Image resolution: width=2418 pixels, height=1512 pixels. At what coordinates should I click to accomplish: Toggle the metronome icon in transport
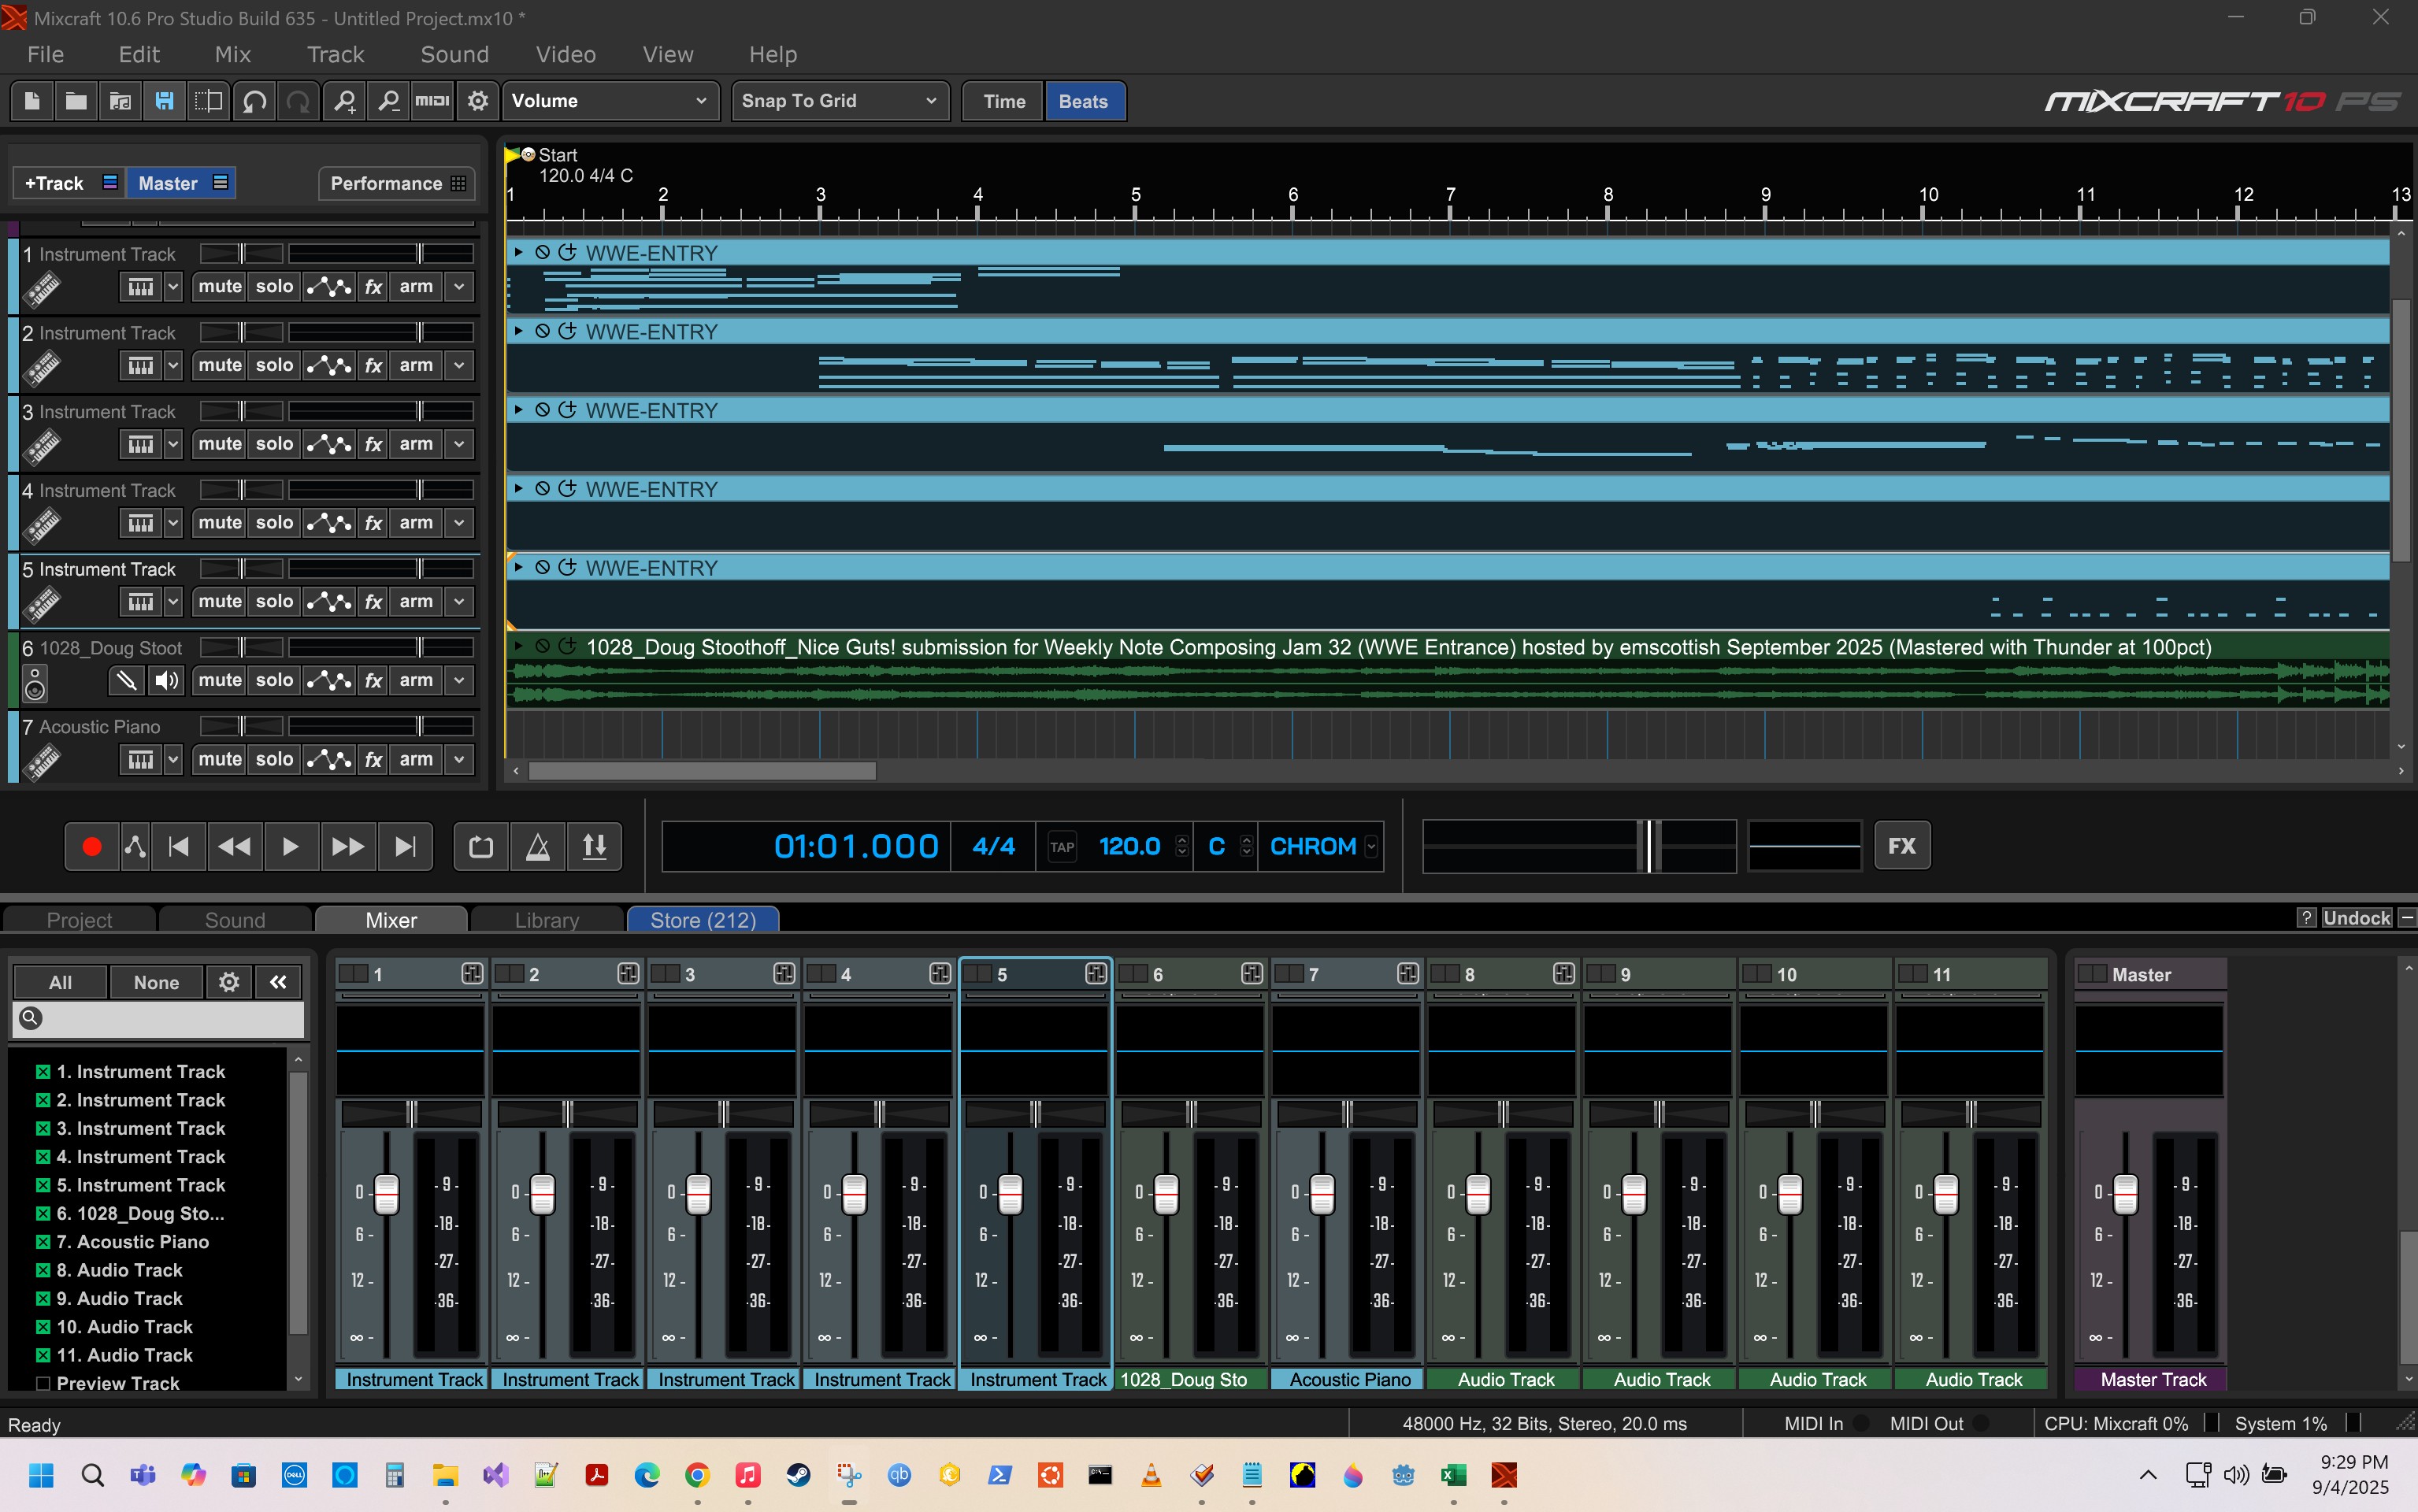click(538, 847)
